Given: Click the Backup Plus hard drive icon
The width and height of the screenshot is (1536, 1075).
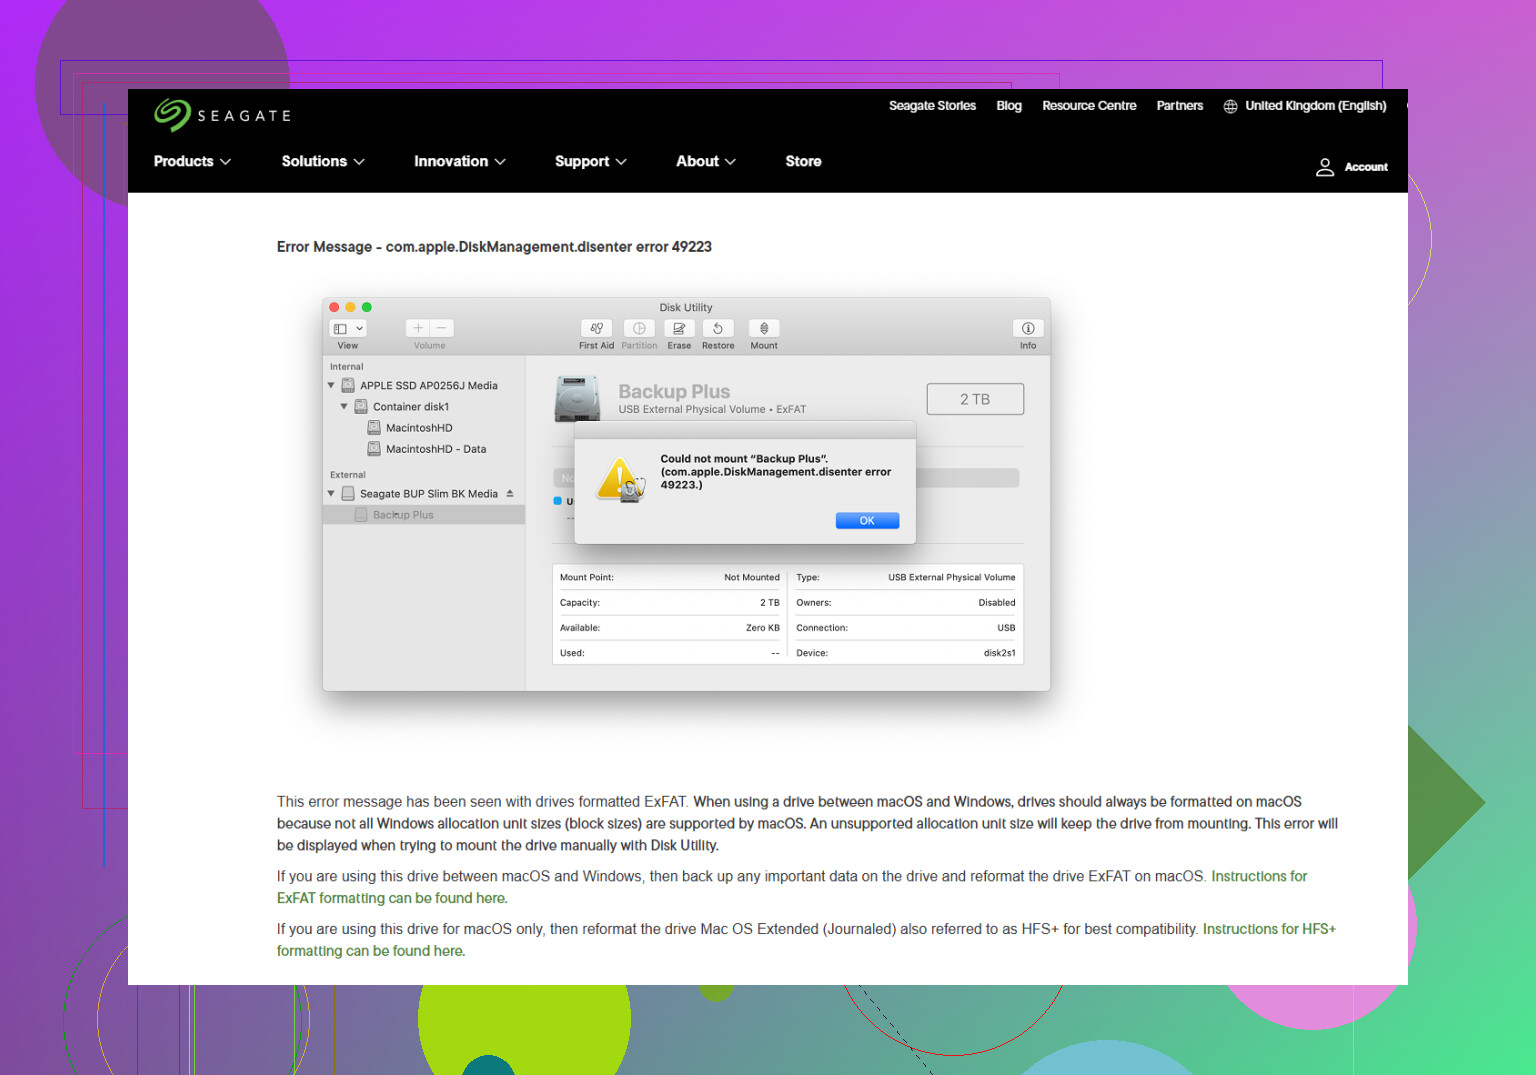Looking at the screenshot, I should [577, 398].
